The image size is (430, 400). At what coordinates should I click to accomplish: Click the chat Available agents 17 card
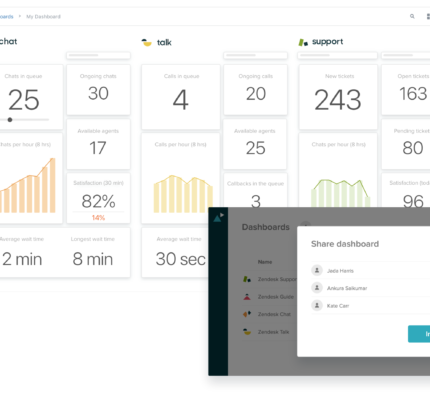tap(98, 144)
